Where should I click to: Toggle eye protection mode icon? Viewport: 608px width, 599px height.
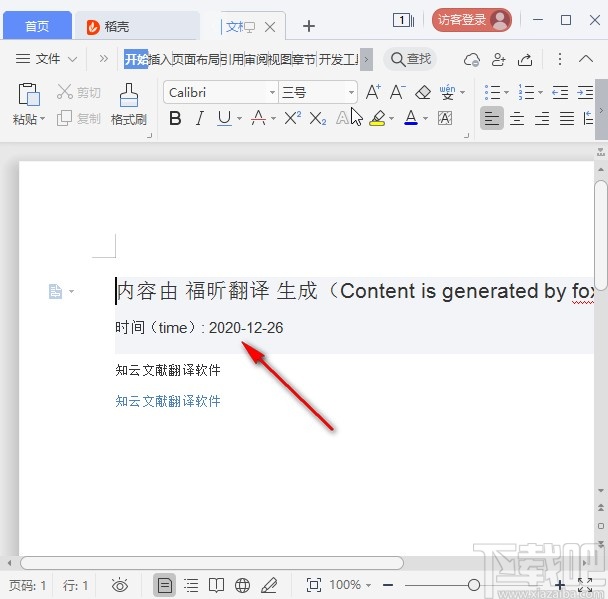[120, 585]
